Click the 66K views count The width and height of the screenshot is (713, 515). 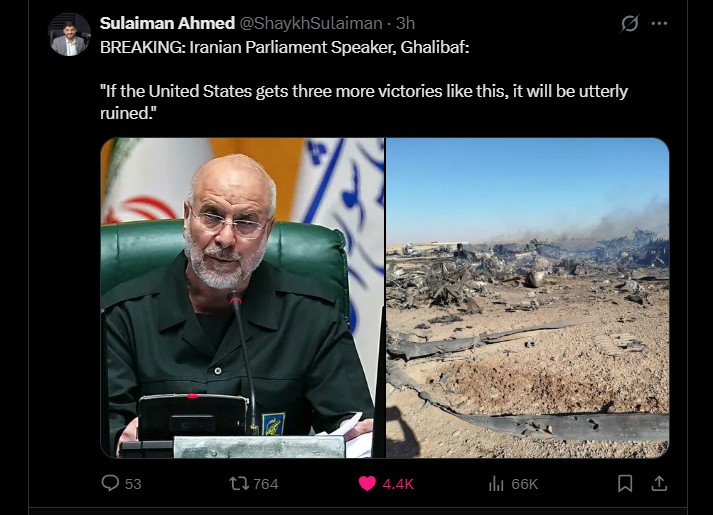coord(524,484)
